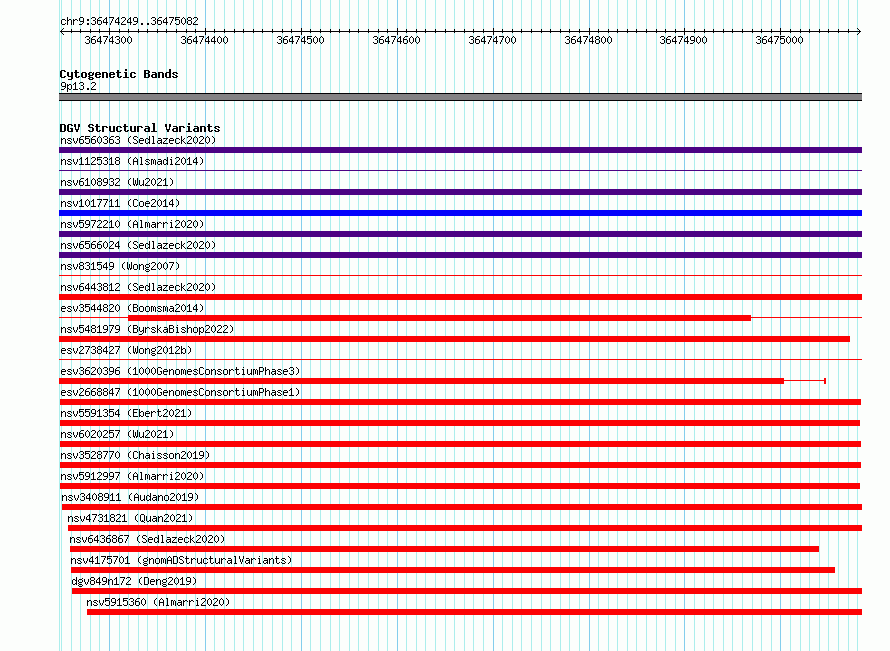Click the nsv831549 (Wong2007) label
The height and width of the screenshot is (651, 890).
120,266
